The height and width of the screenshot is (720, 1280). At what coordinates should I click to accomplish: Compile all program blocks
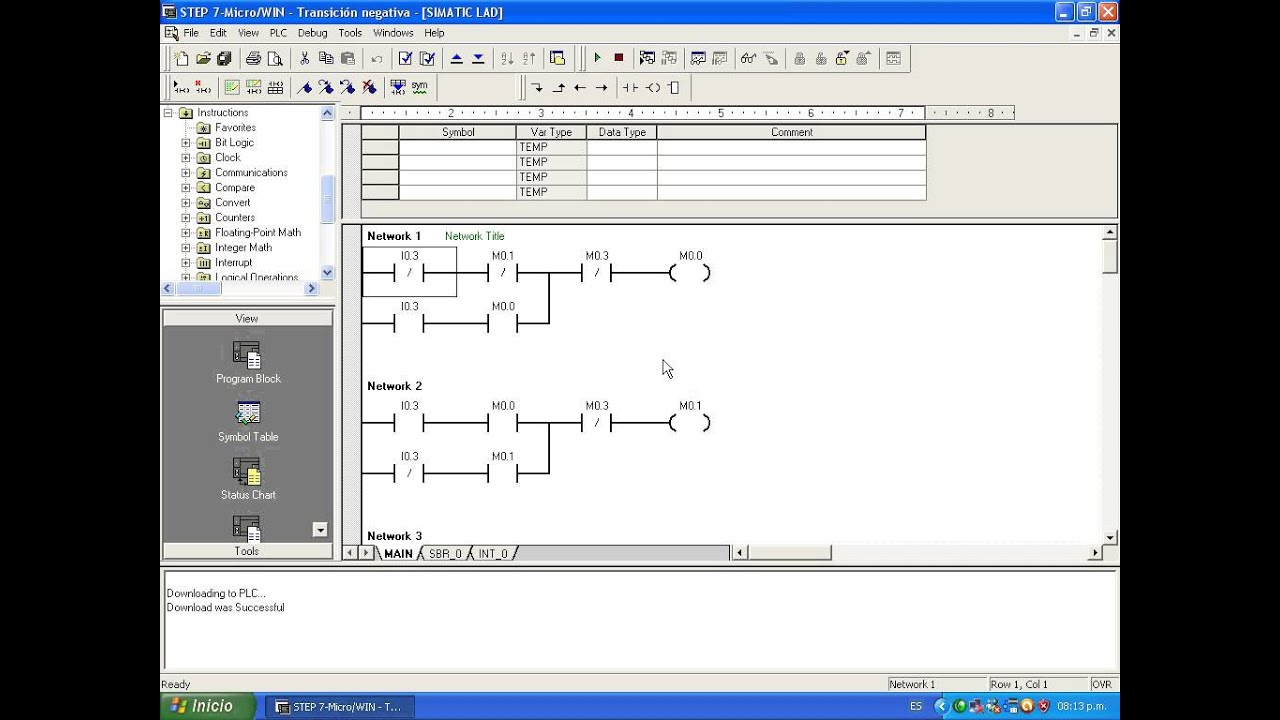427,58
